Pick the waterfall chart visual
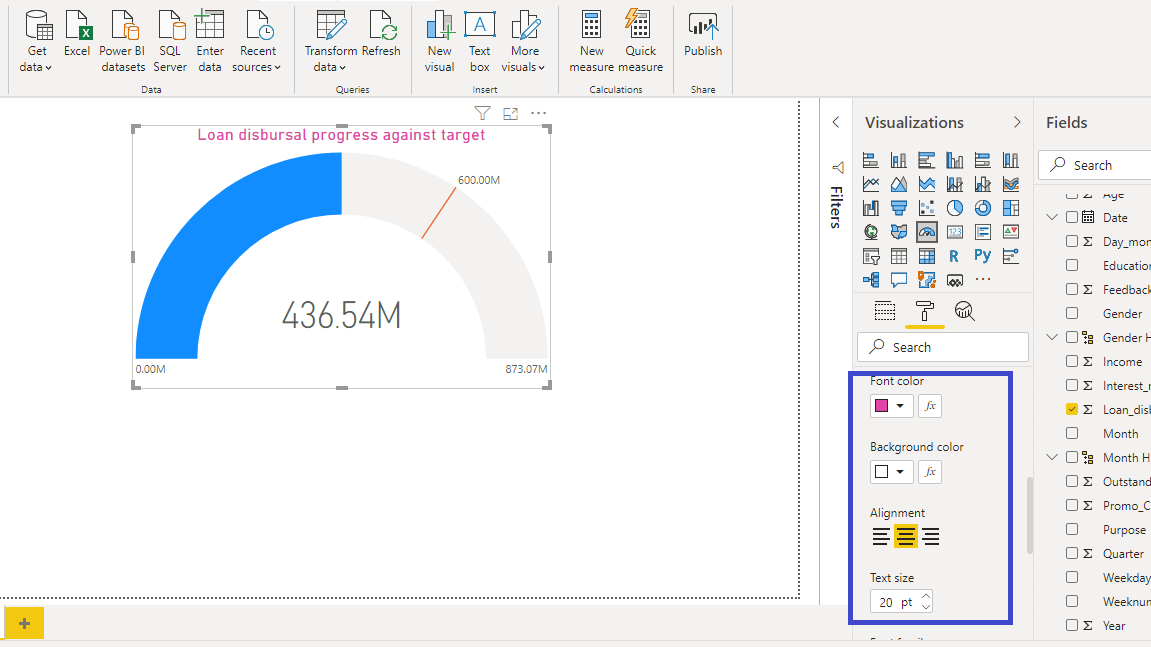Viewport: 1151px width, 647px height. pyautogui.click(x=871, y=209)
